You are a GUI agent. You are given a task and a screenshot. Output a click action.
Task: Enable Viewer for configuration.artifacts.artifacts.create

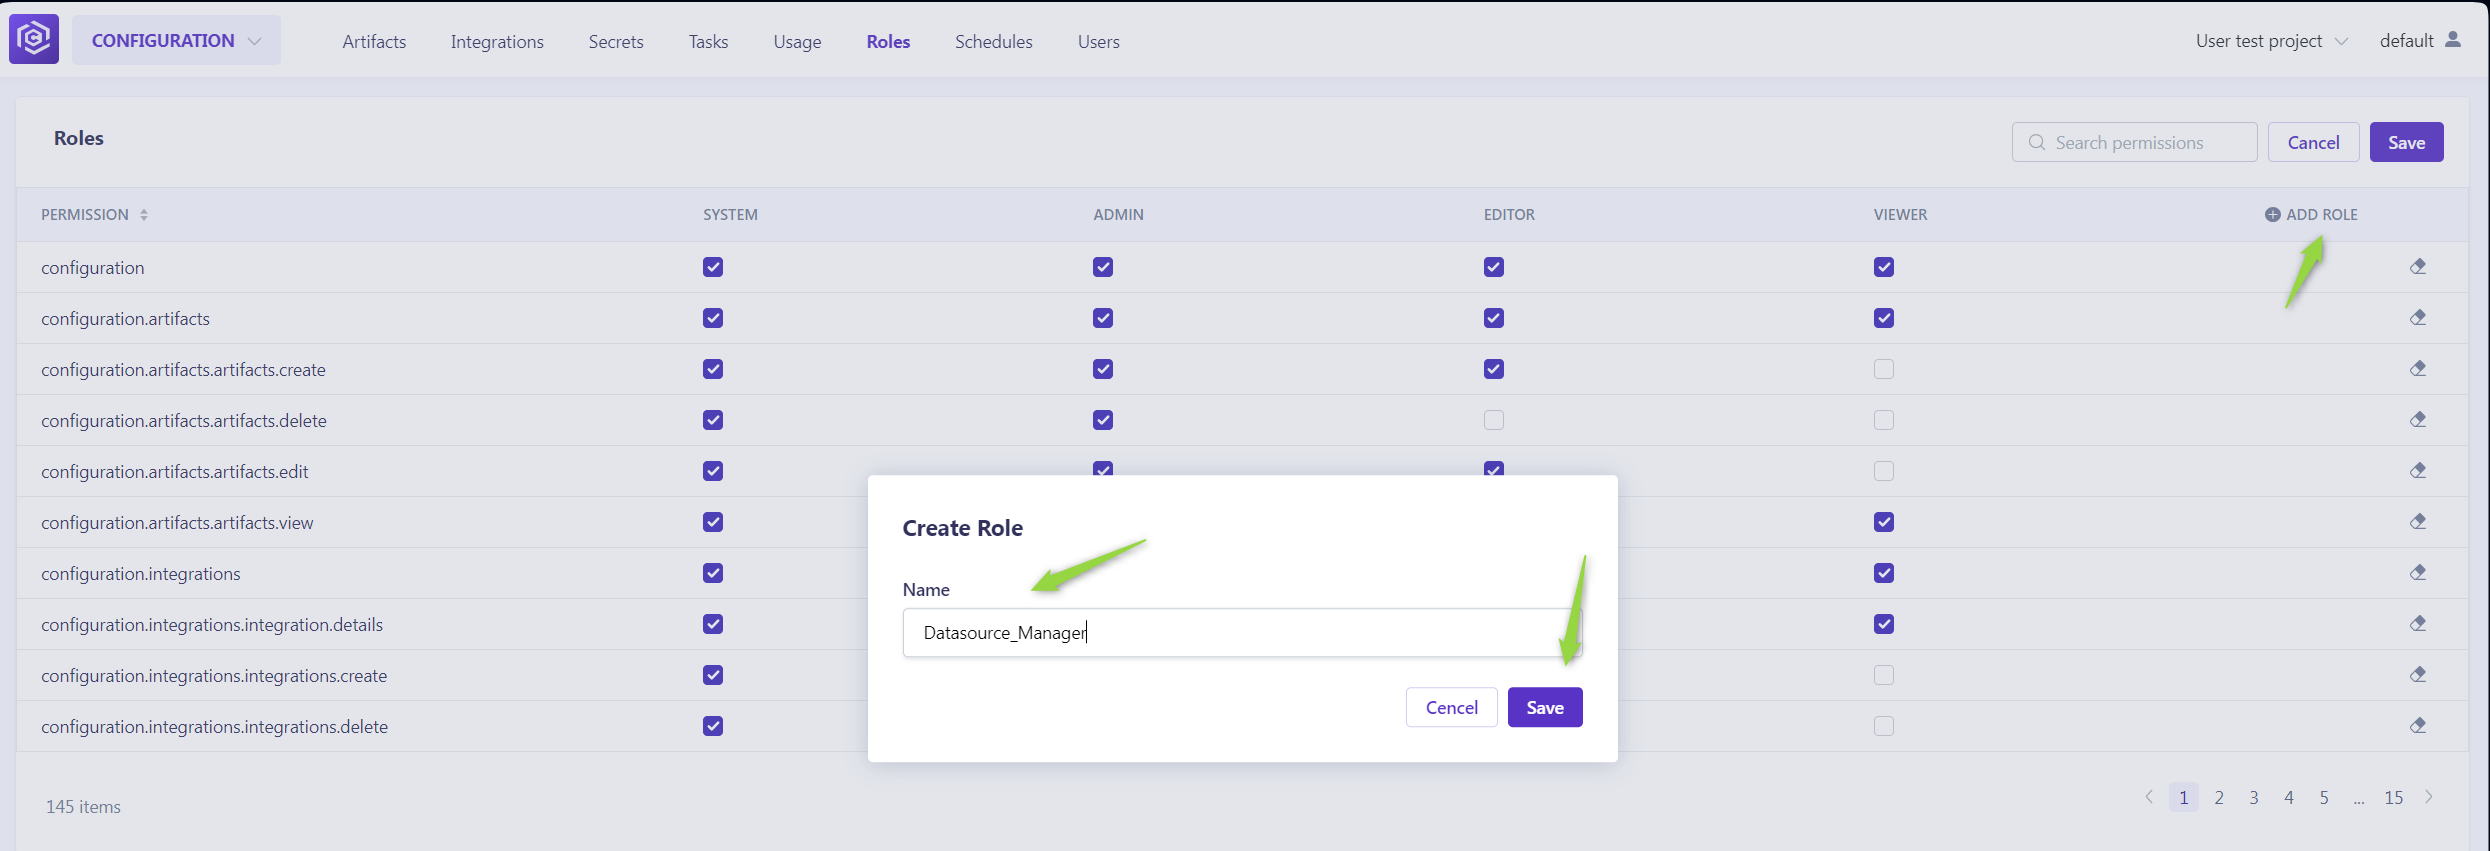(1884, 369)
